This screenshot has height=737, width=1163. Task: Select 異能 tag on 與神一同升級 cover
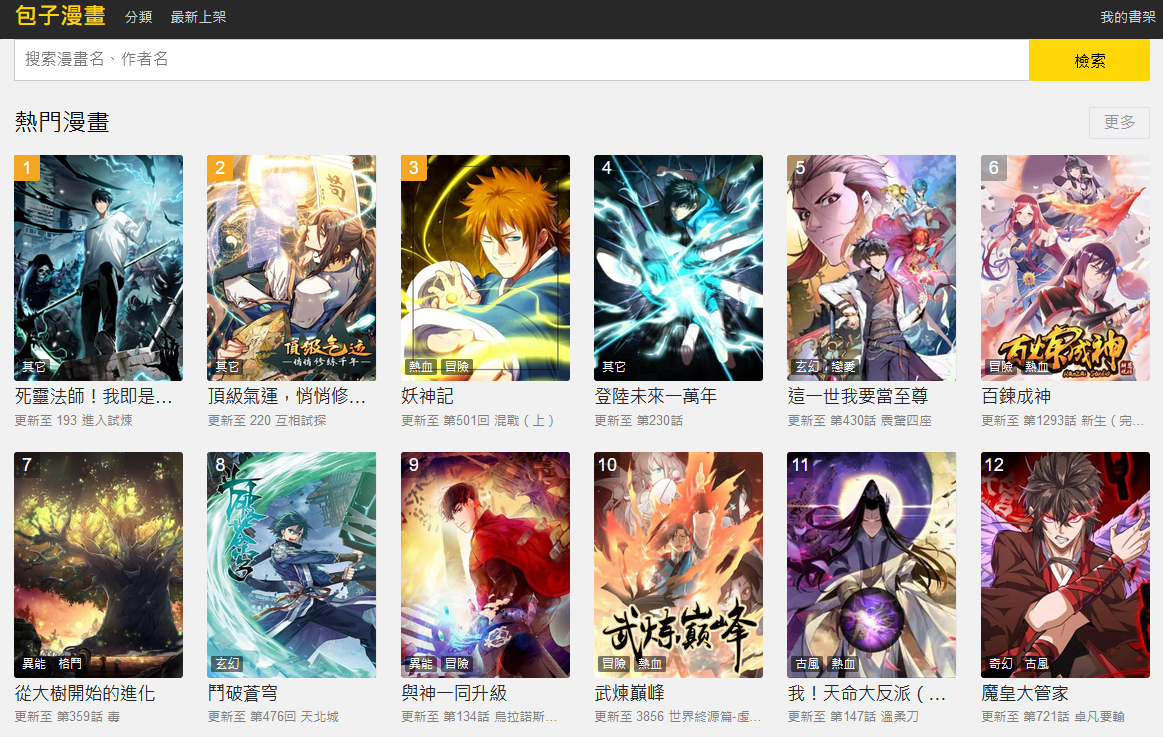click(421, 664)
